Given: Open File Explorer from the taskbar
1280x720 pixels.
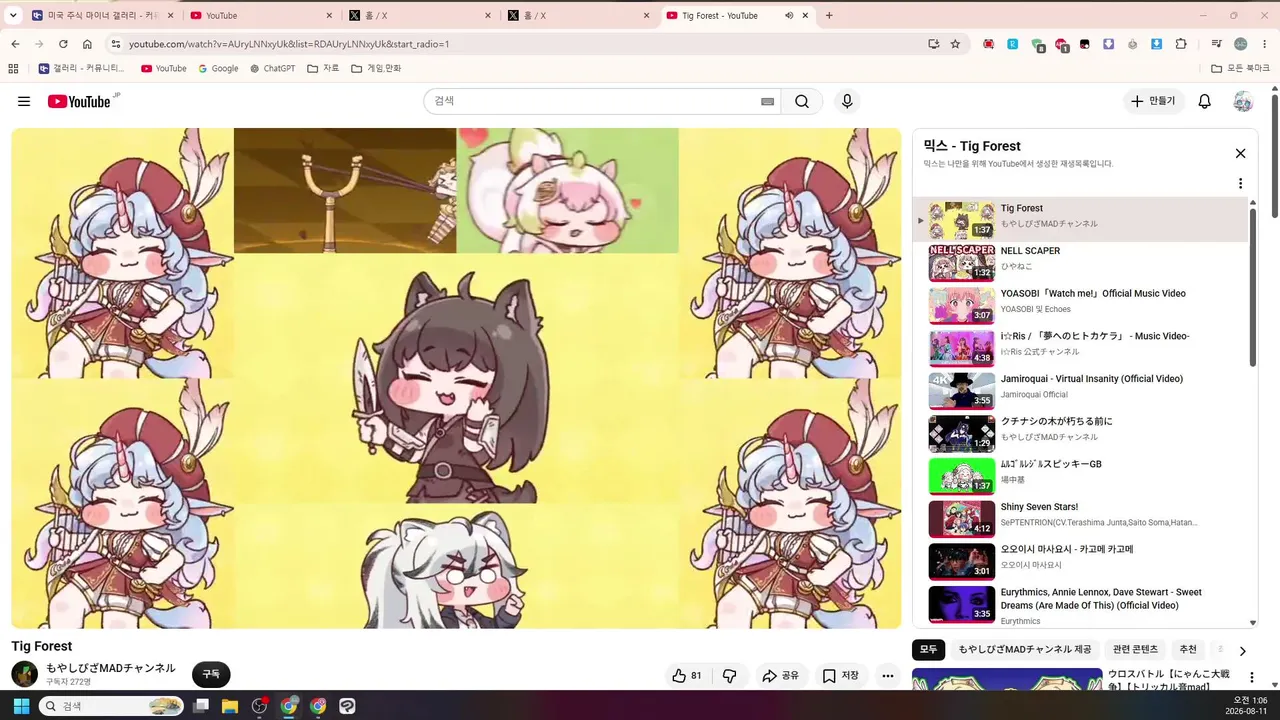Looking at the screenshot, I should 230,706.
